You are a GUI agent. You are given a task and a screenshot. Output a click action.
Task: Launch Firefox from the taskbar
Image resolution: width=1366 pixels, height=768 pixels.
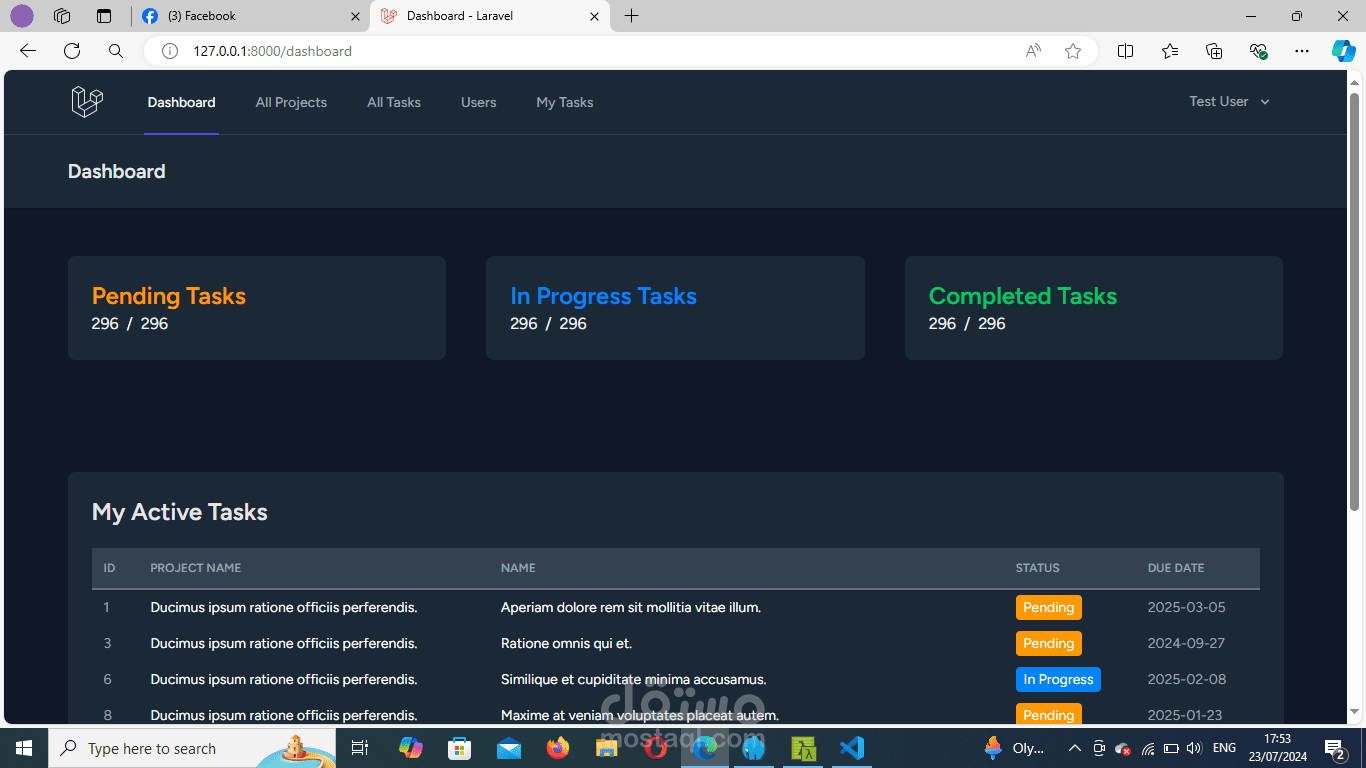click(558, 748)
